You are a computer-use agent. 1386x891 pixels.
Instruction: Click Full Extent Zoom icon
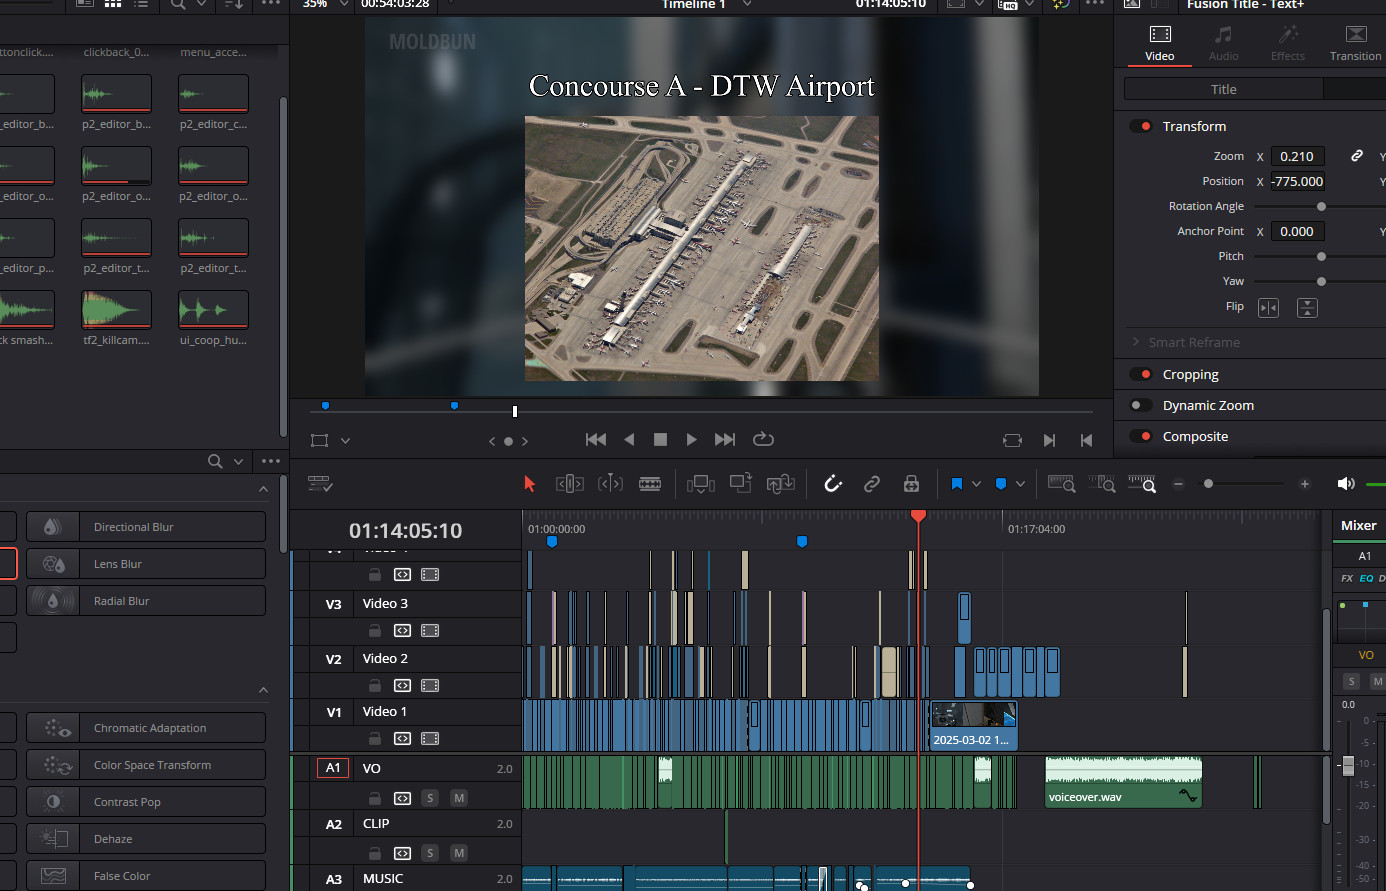[x=1061, y=484]
